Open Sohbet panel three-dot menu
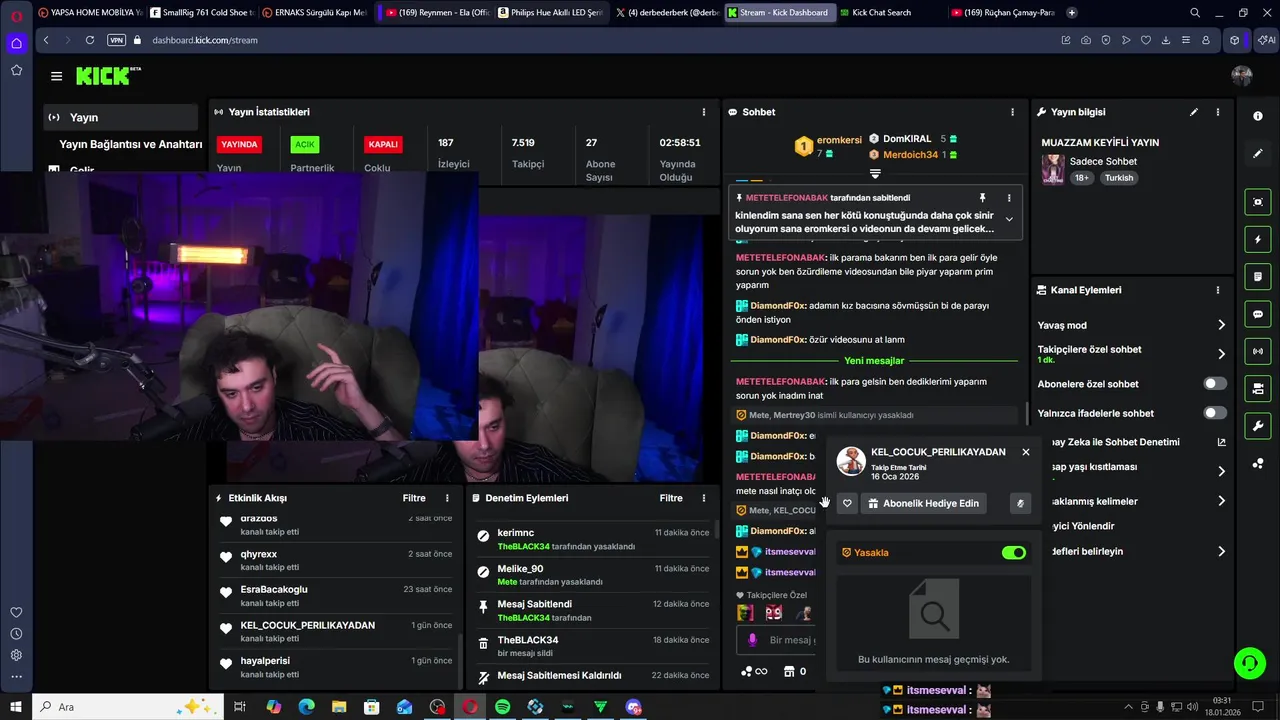 pyautogui.click(x=1012, y=112)
